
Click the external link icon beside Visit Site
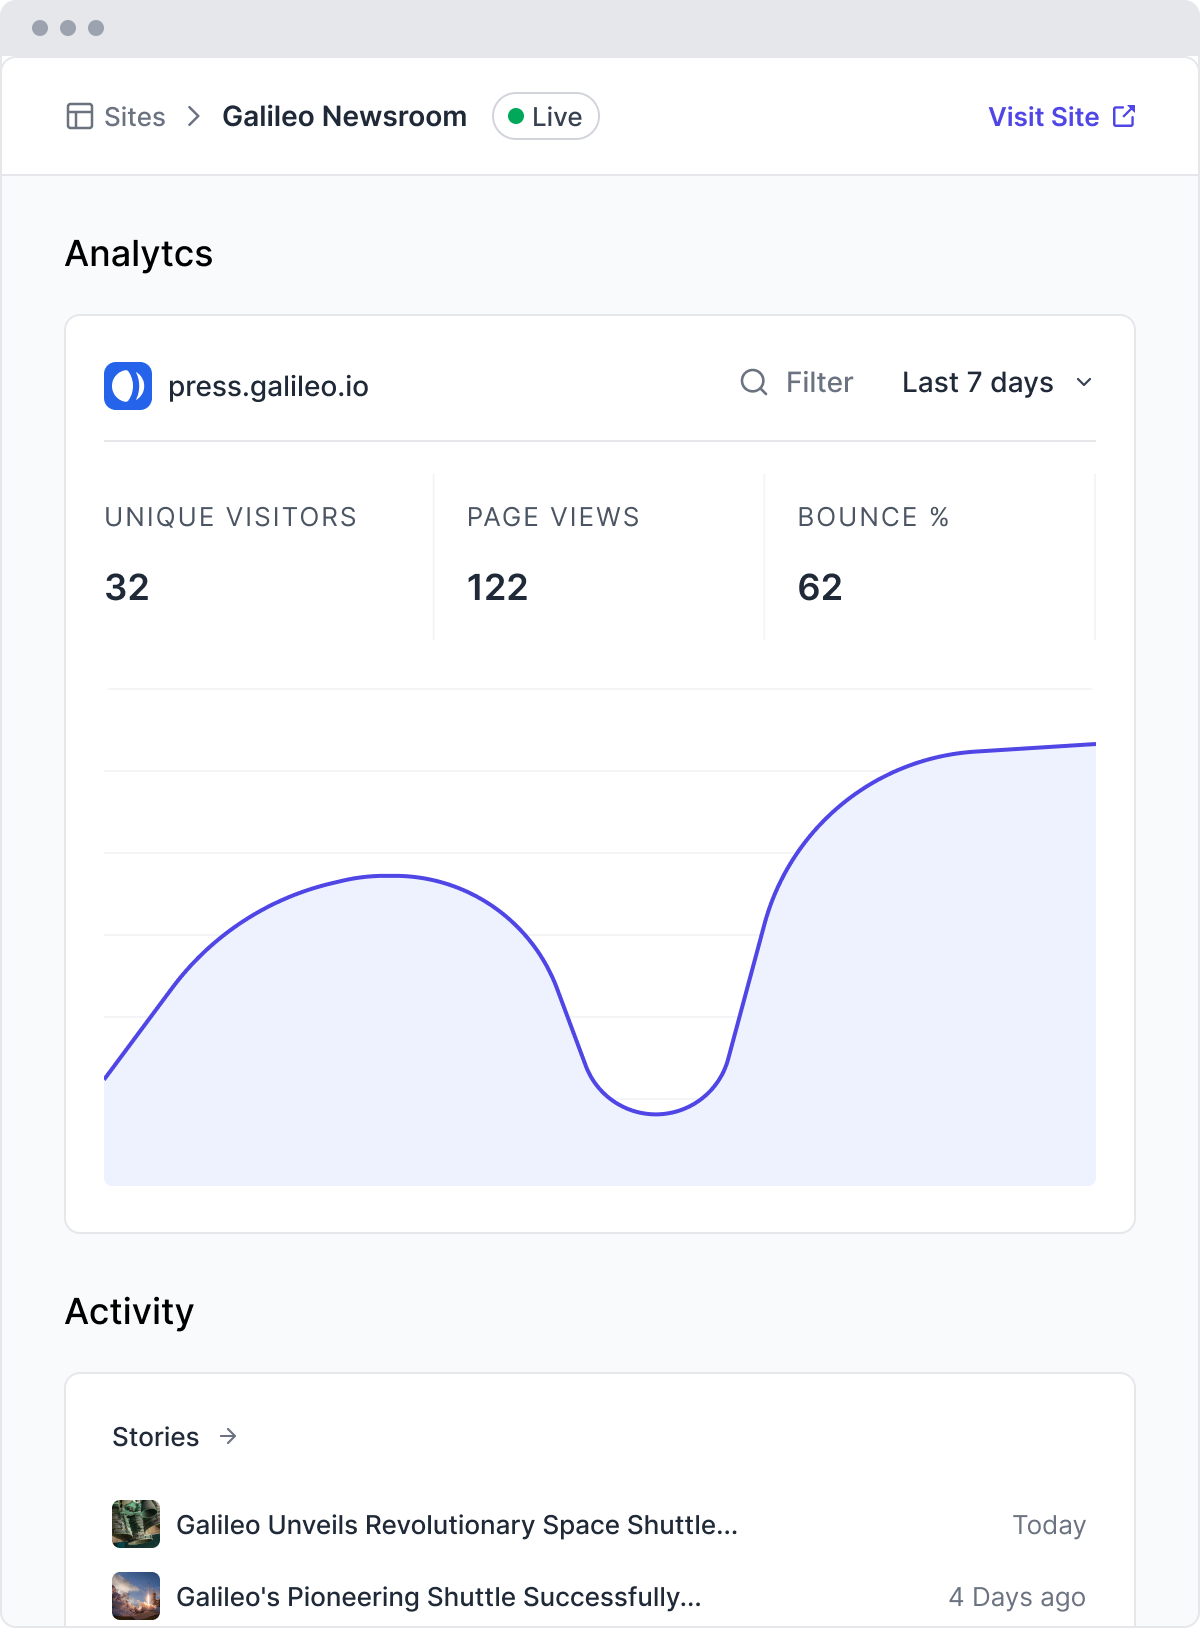(1124, 116)
